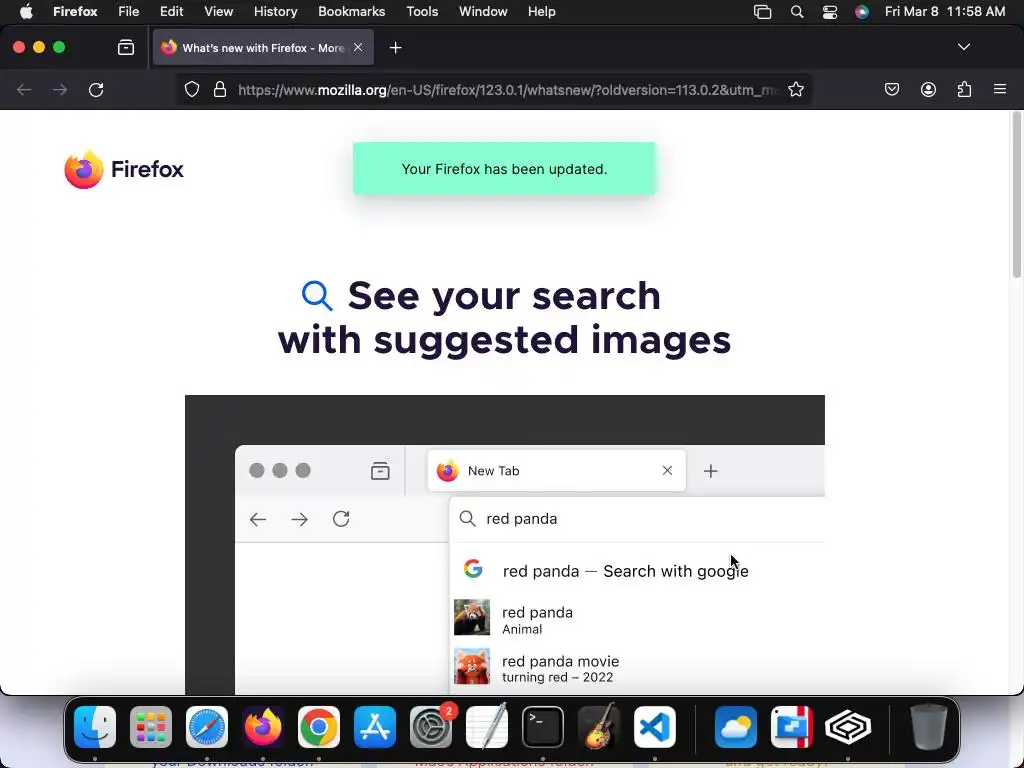Open the App Store from the Dock
The image size is (1024, 768).
click(375, 727)
